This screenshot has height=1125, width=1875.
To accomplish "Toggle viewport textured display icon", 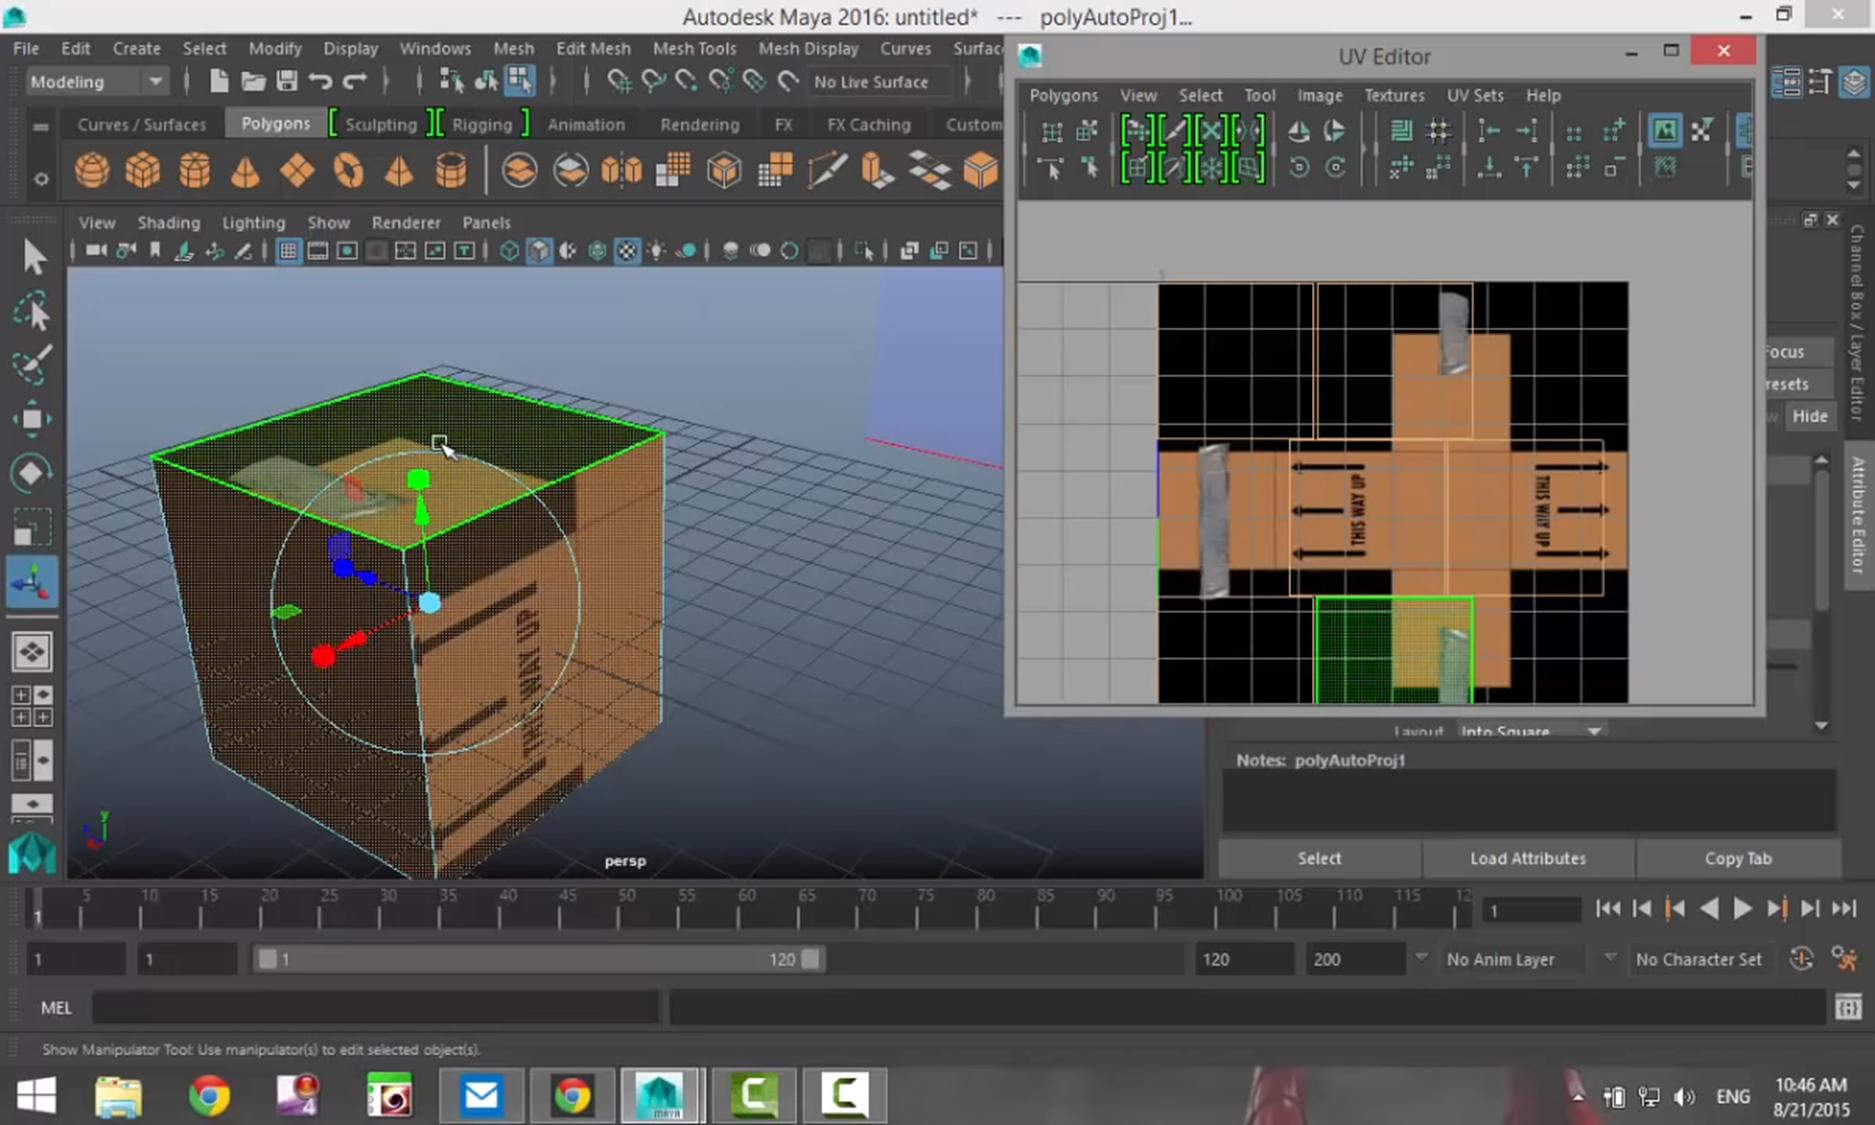I will point(626,251).
